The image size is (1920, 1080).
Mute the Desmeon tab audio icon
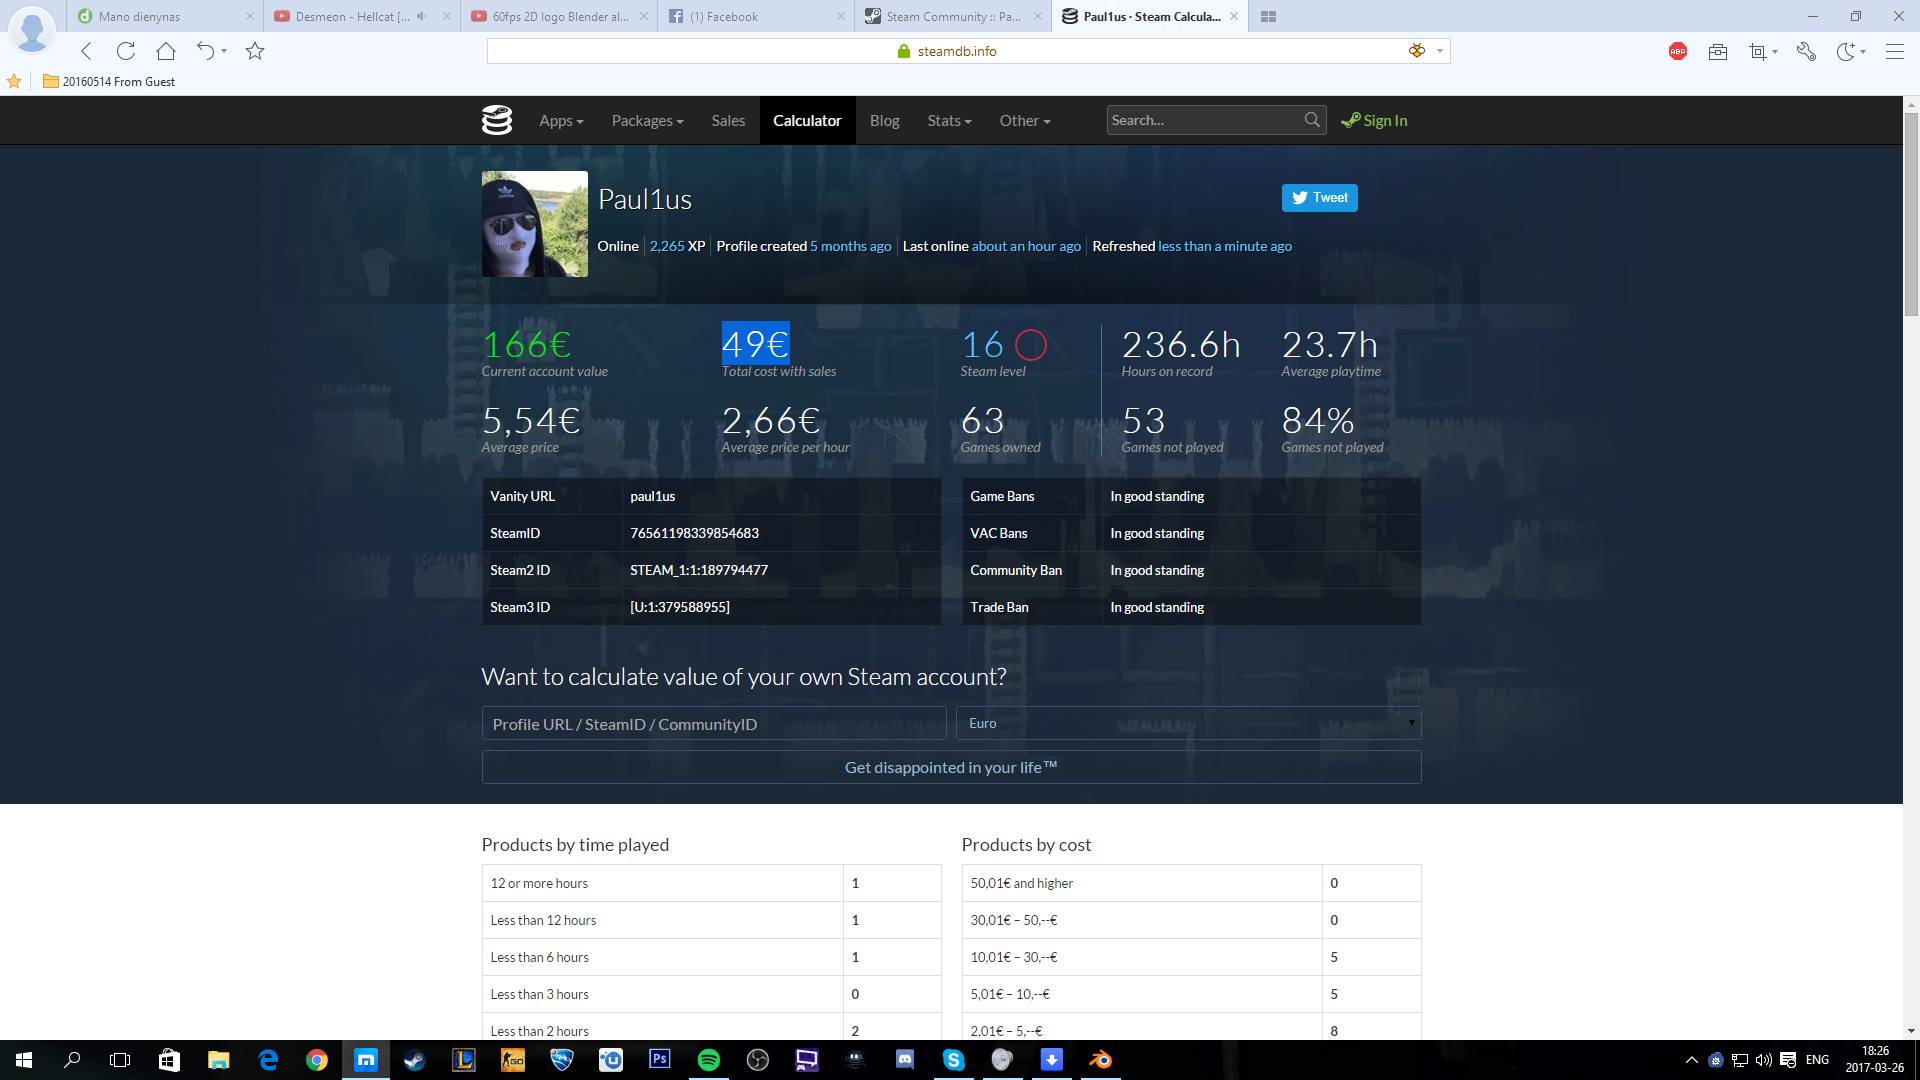[421, 16]
